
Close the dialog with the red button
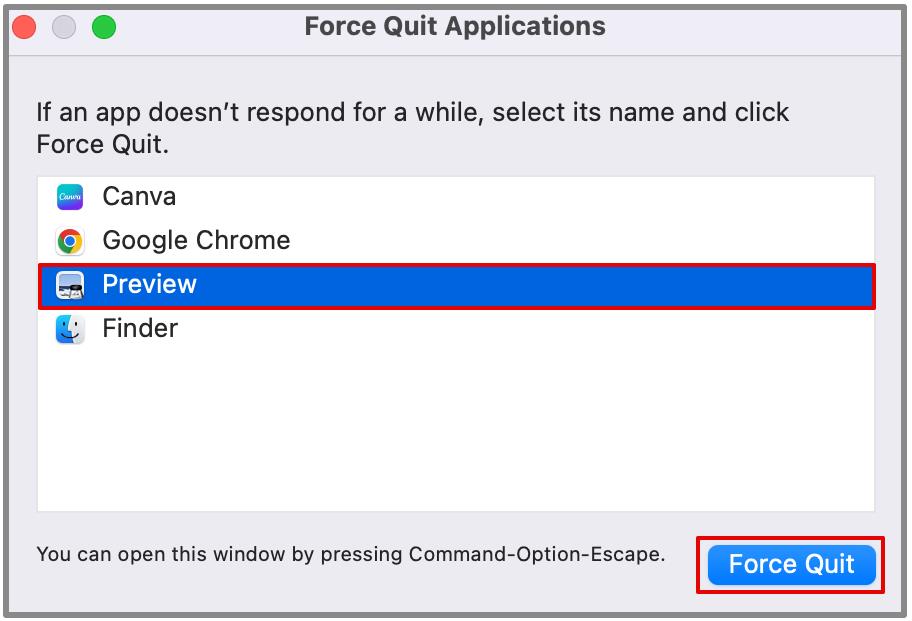coord(24,27)
